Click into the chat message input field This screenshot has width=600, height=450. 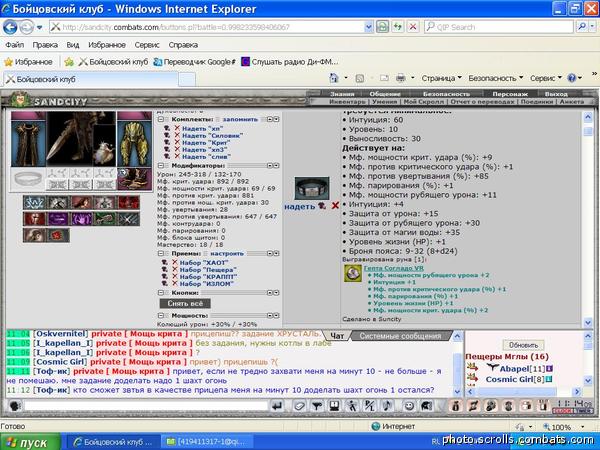point(145,406)
